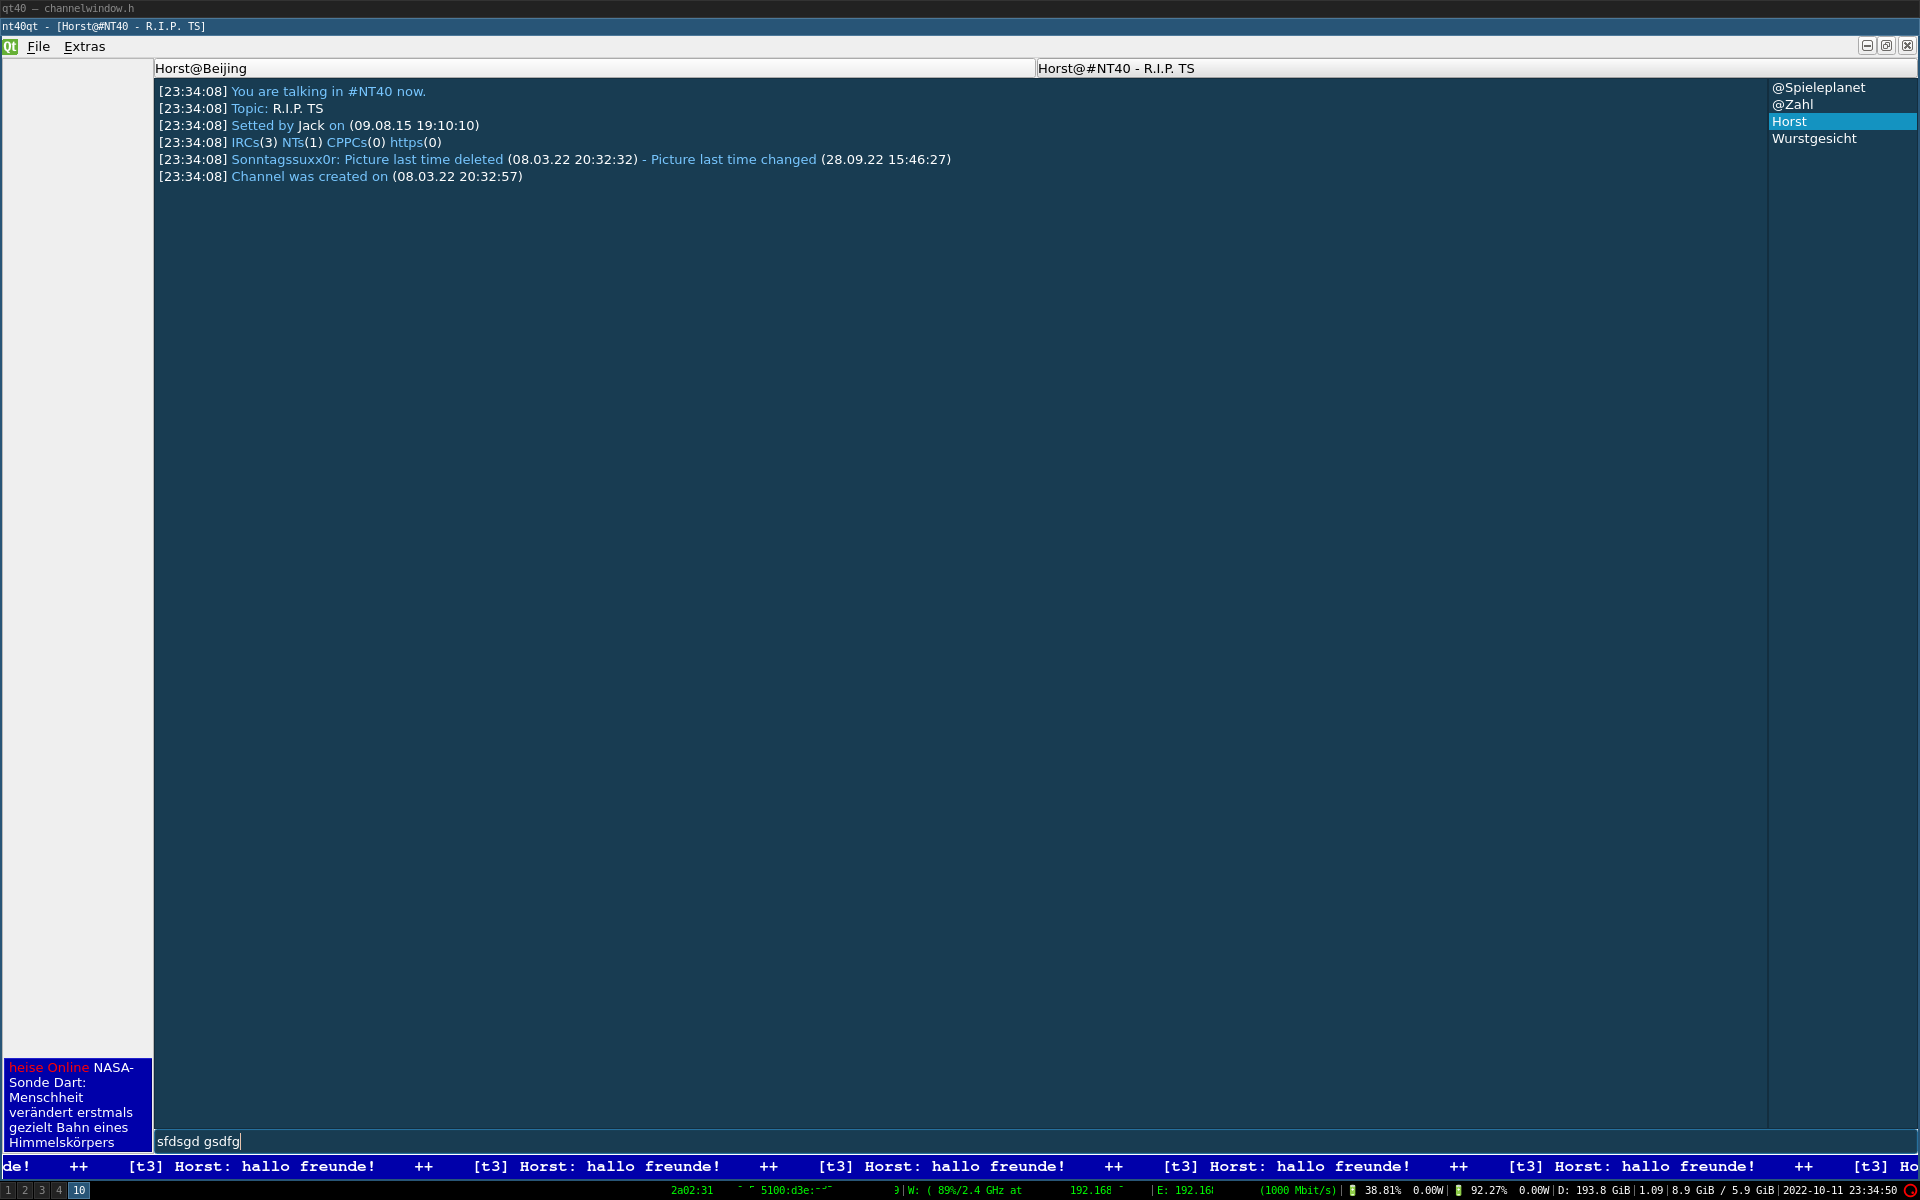
Task: Switch to workspace 4
Action: pyautogui.click(x=59, y=1191)
